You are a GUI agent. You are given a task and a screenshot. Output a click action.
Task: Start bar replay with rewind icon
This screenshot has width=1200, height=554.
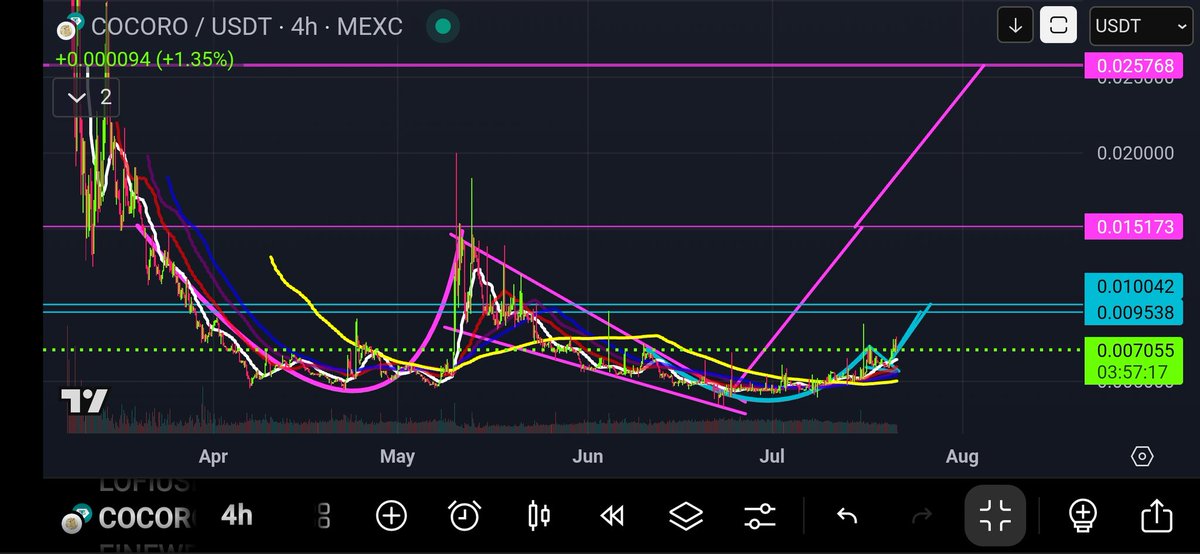612,516
